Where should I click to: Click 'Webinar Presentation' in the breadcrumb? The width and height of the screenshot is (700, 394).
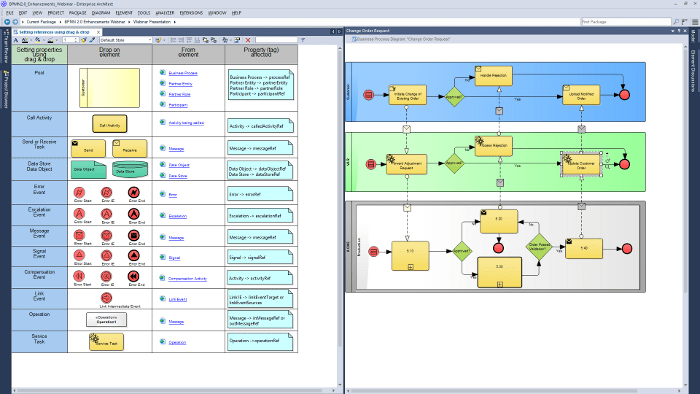click(152, 21)
